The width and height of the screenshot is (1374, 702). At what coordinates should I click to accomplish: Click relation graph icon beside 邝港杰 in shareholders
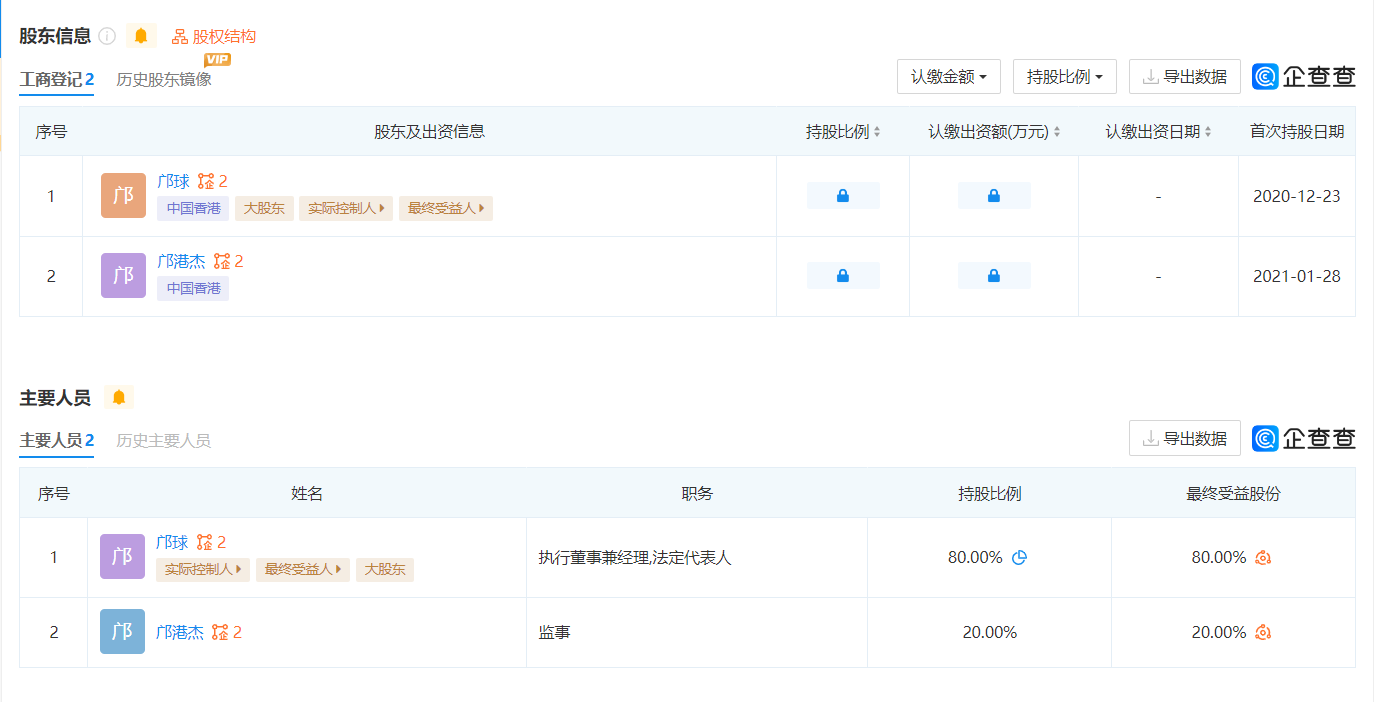click(222, 261)
